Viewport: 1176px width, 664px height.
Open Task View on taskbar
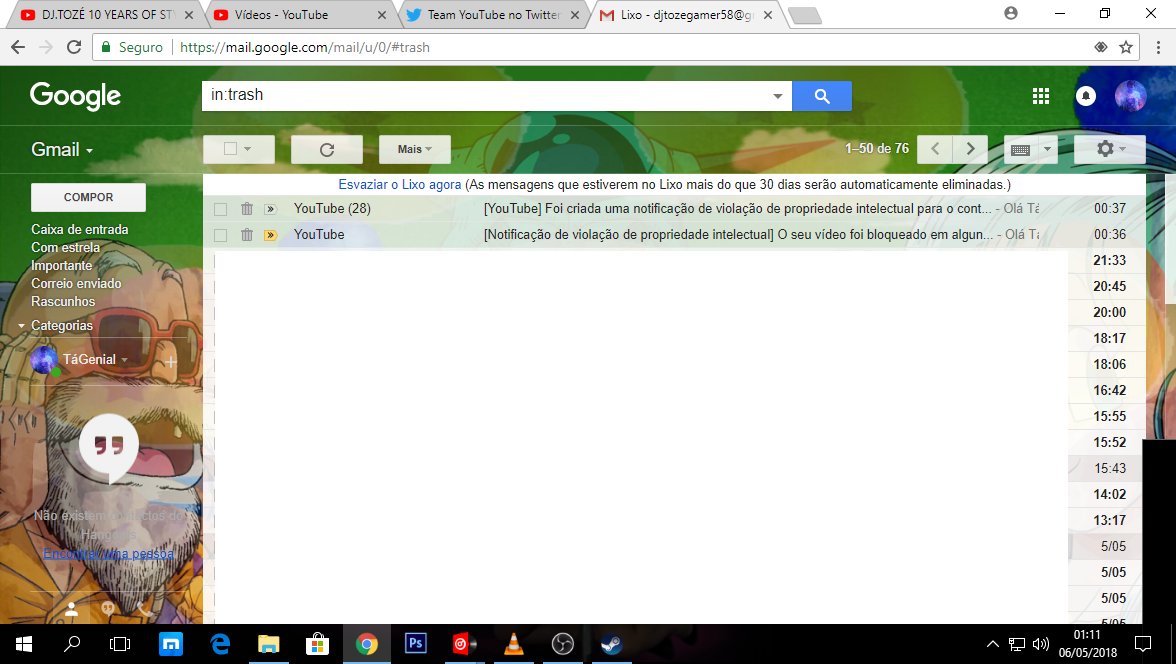[x=120, y=644]
